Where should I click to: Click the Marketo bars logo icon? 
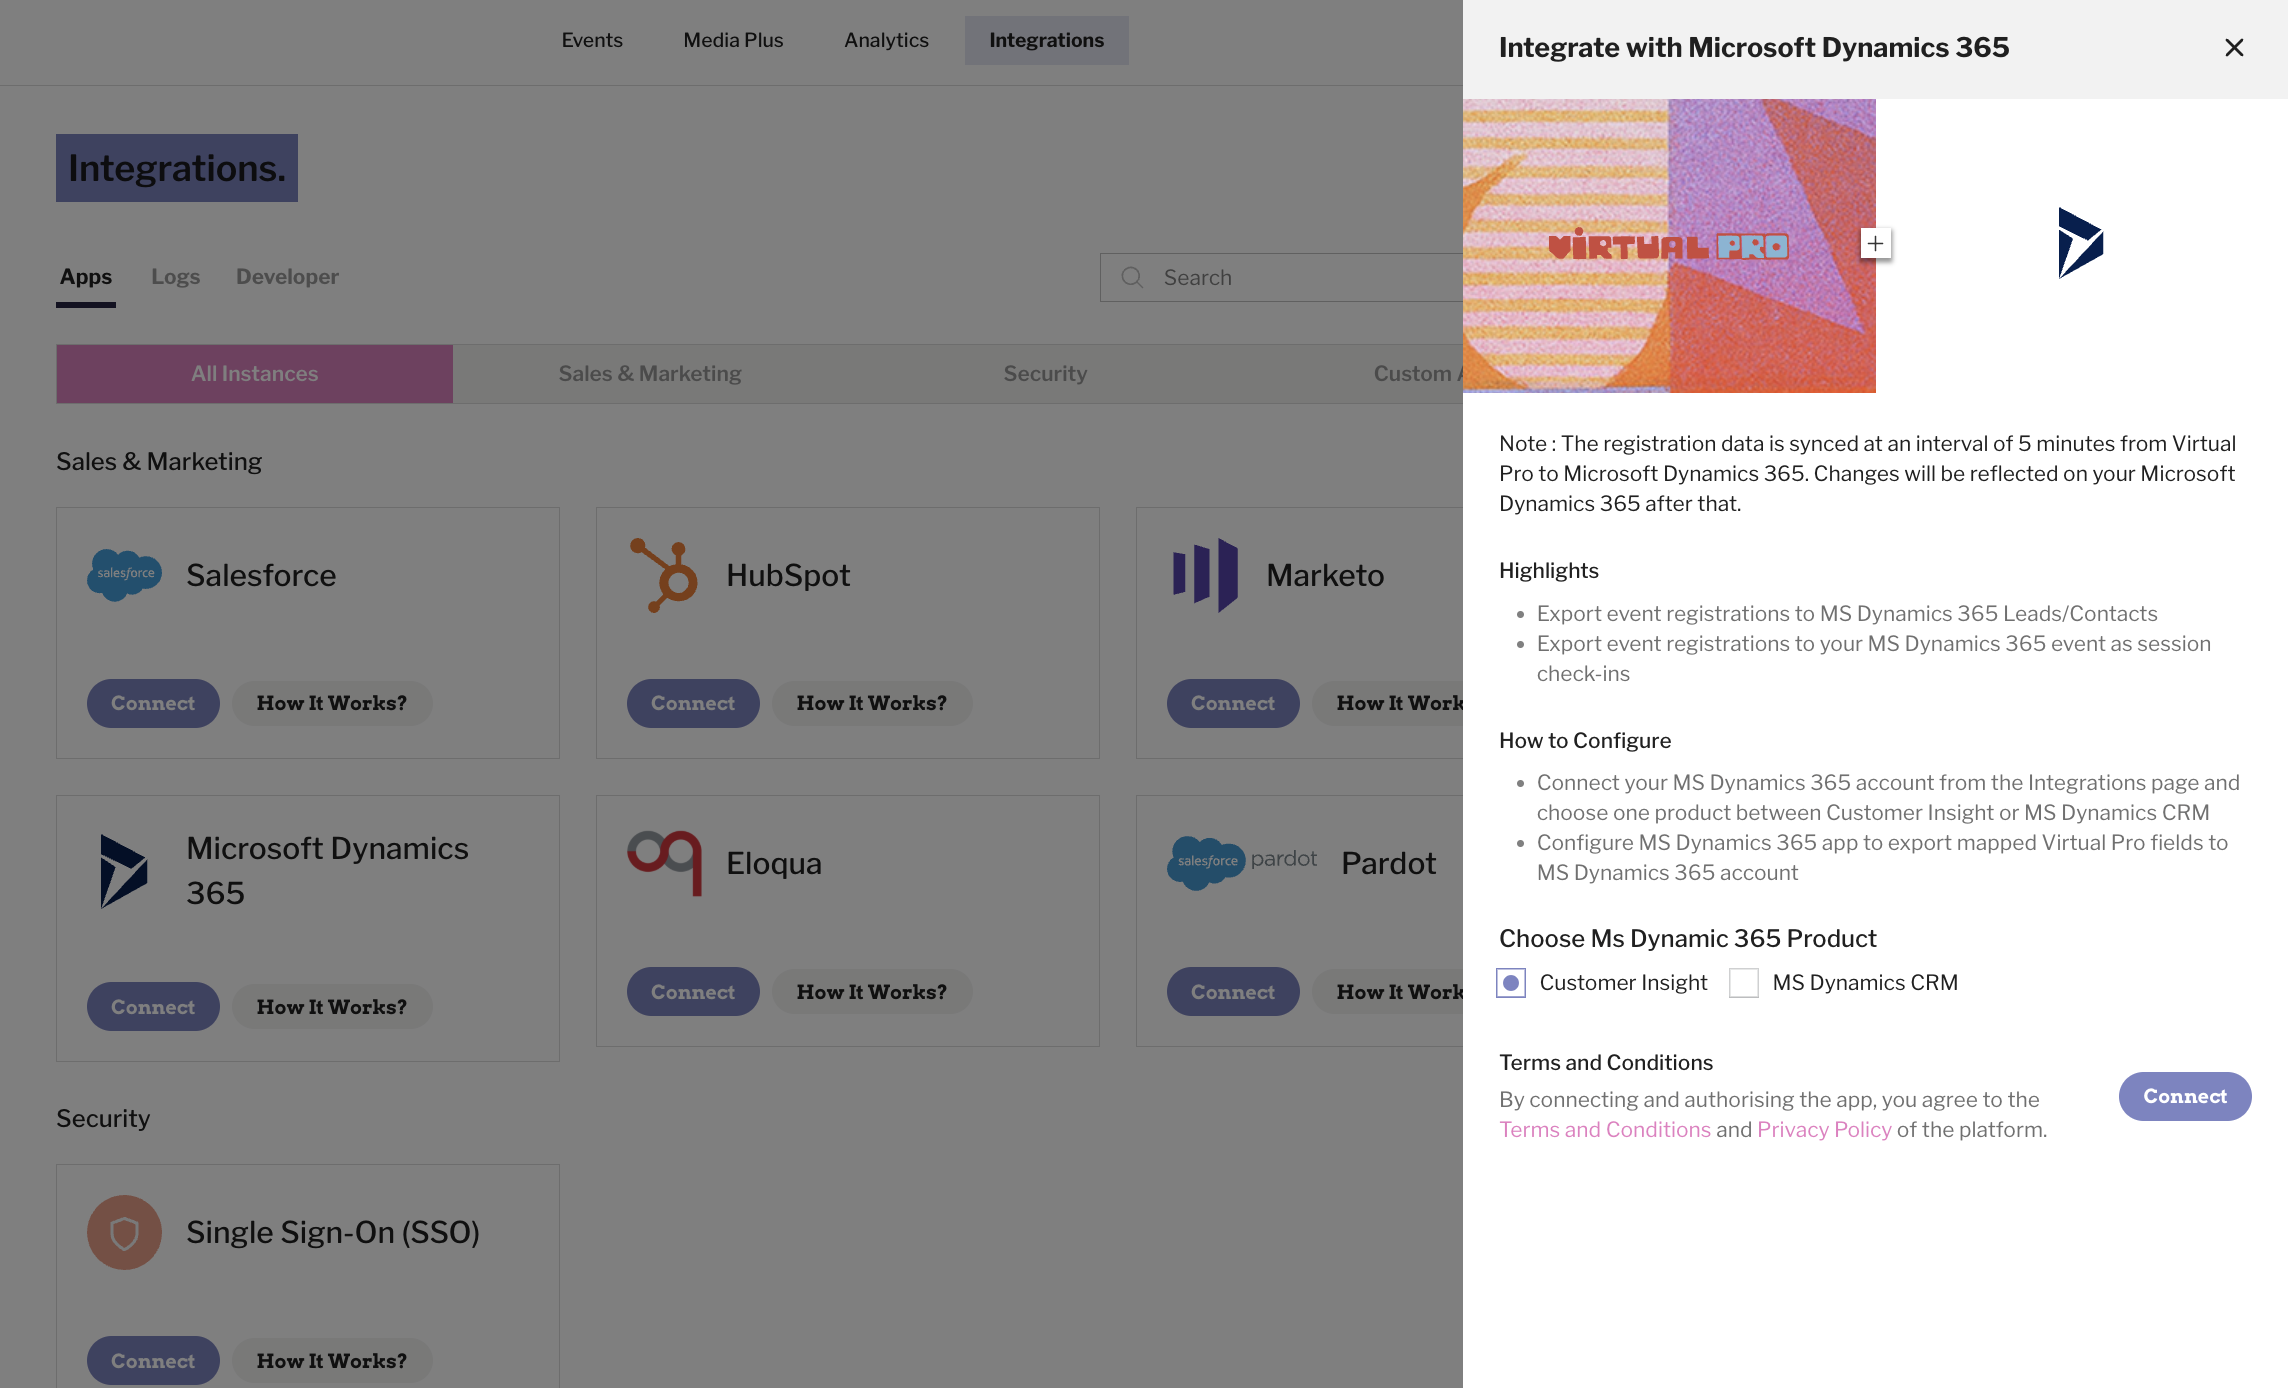tap(1205, 575)
